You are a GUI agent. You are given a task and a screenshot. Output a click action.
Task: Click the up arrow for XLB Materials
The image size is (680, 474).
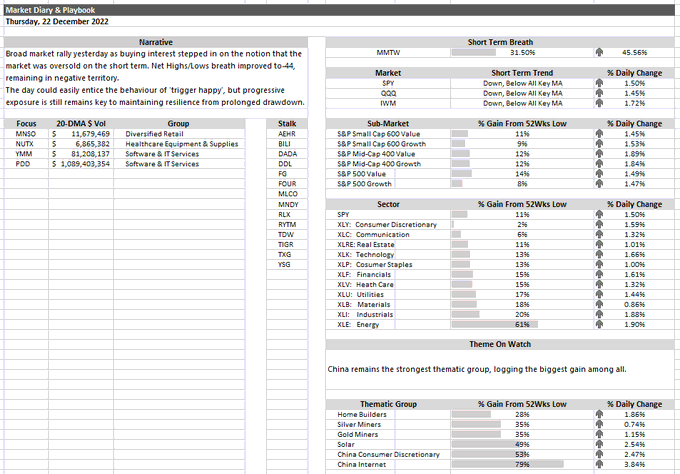(x=599, y=304)
